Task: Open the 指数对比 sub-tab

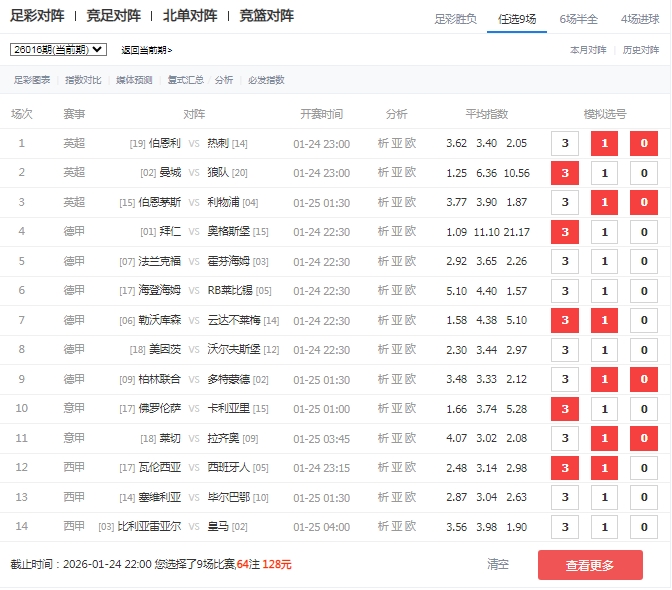Action: pyautogui.click(x=82, y=80)
